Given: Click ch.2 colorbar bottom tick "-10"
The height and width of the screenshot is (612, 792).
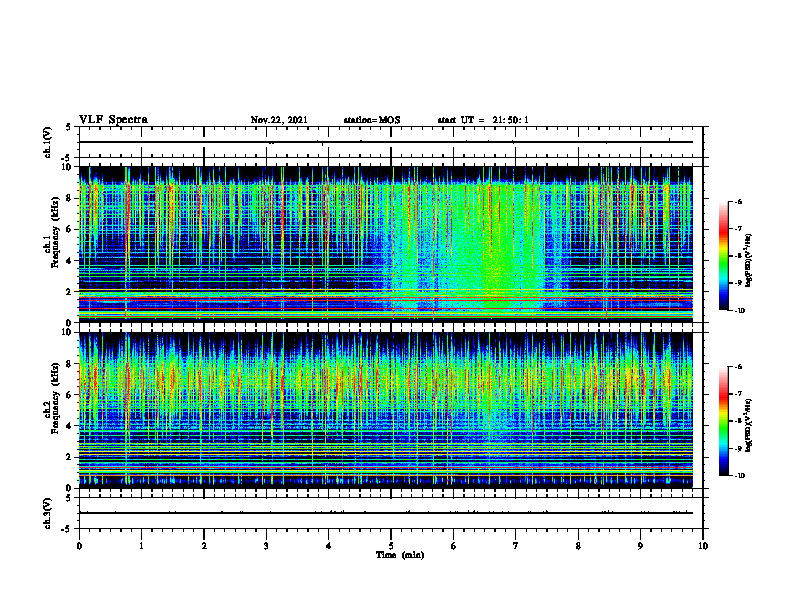Looking at the screenshot, I should tap(739, 476).
